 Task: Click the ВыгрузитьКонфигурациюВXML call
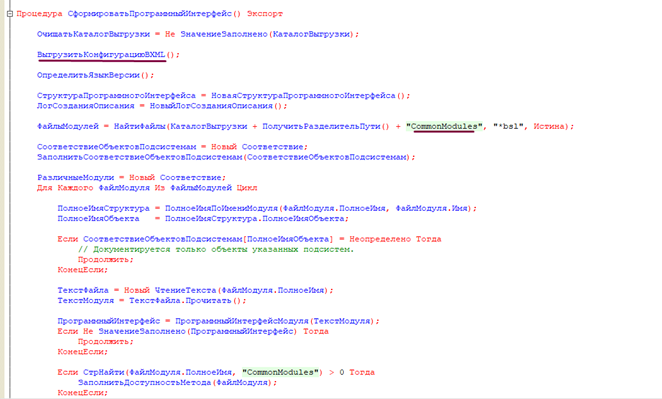[101, 54]
